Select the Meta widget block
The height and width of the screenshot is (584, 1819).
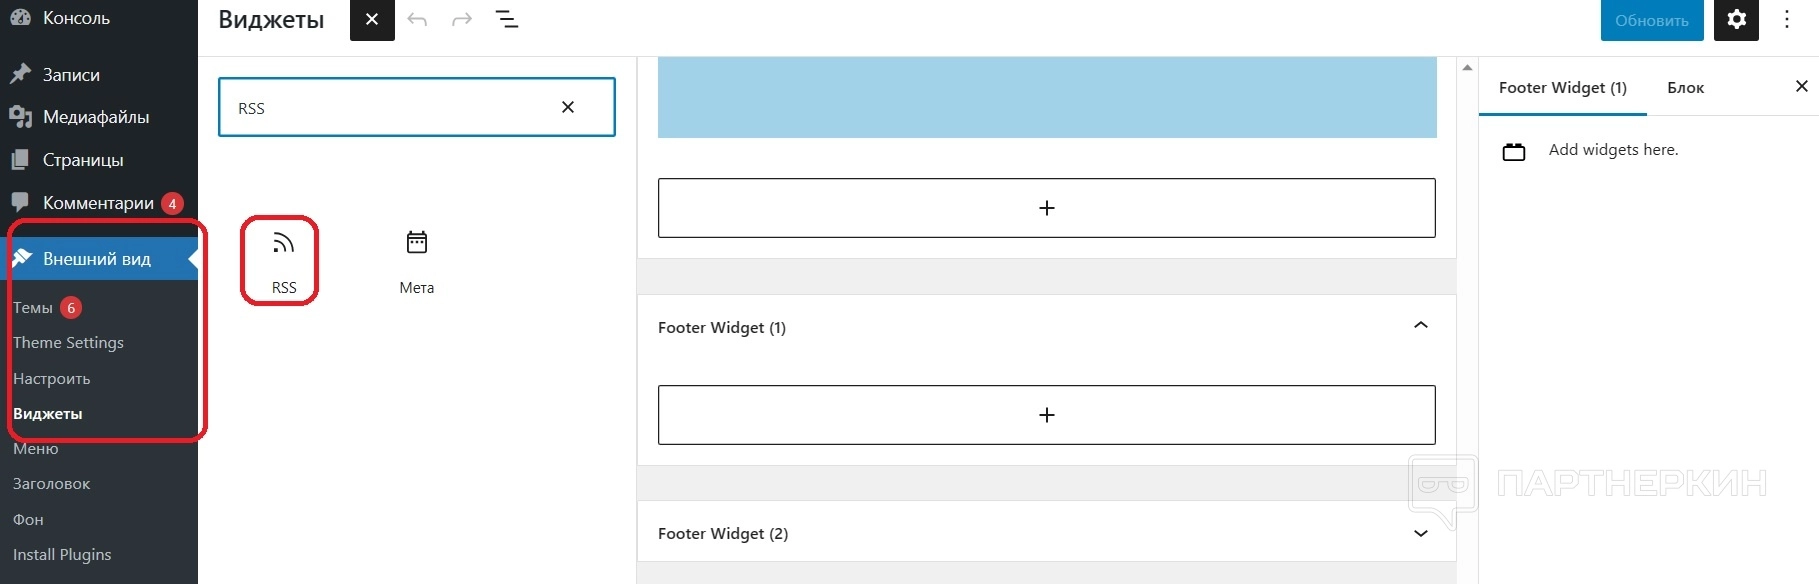click(417, 261)
